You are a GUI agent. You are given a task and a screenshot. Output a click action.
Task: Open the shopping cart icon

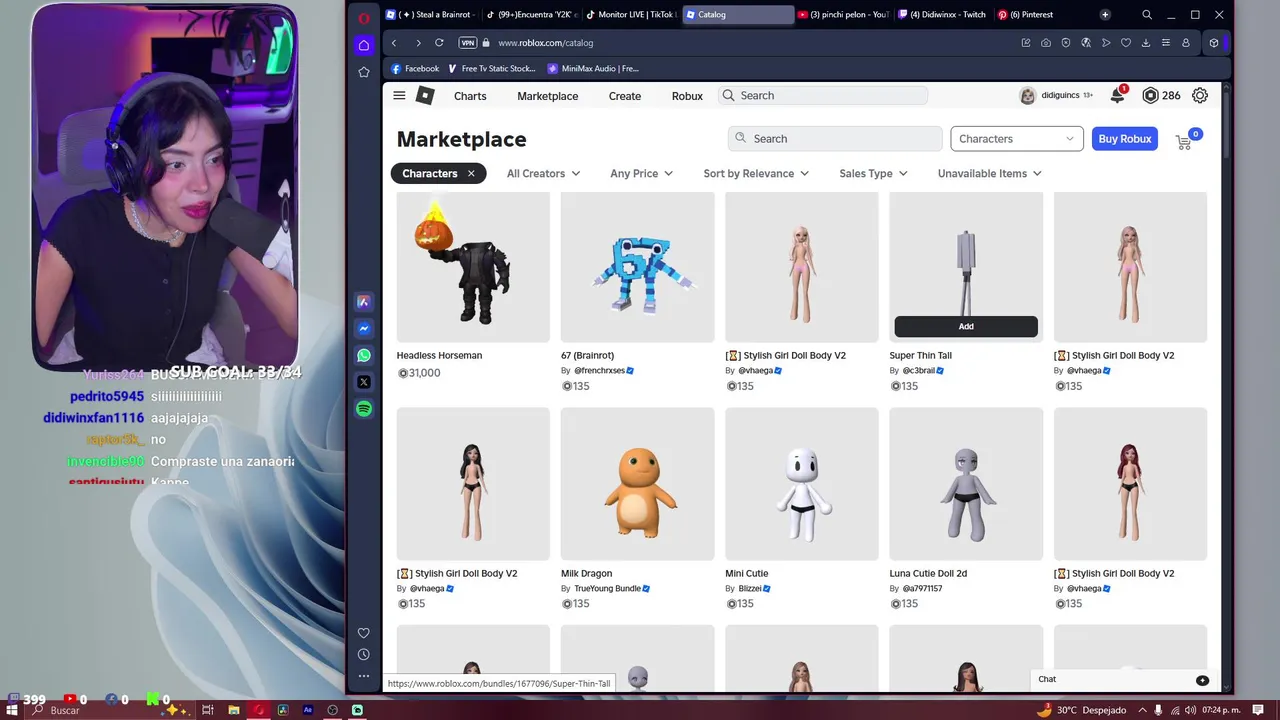(1184, 142)
